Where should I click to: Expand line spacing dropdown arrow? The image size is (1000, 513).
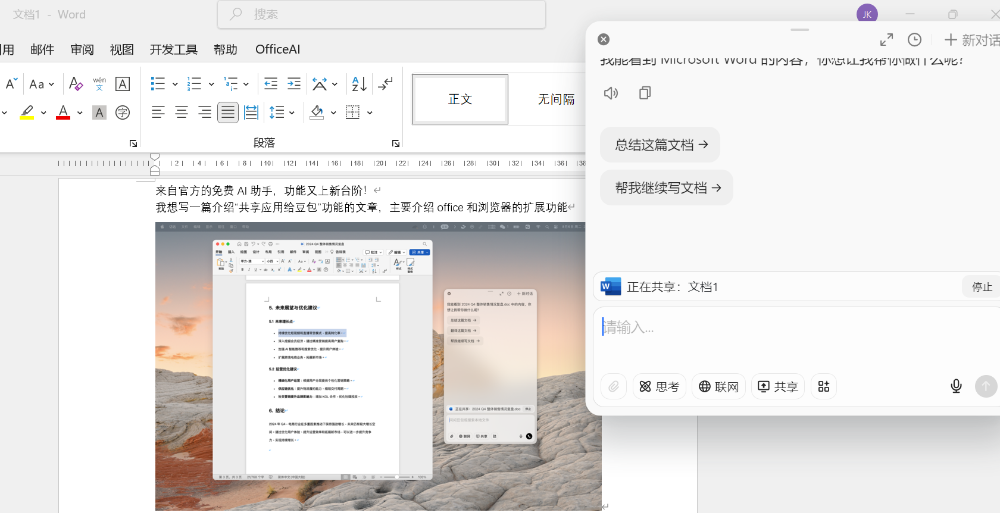tap(292, 113)
